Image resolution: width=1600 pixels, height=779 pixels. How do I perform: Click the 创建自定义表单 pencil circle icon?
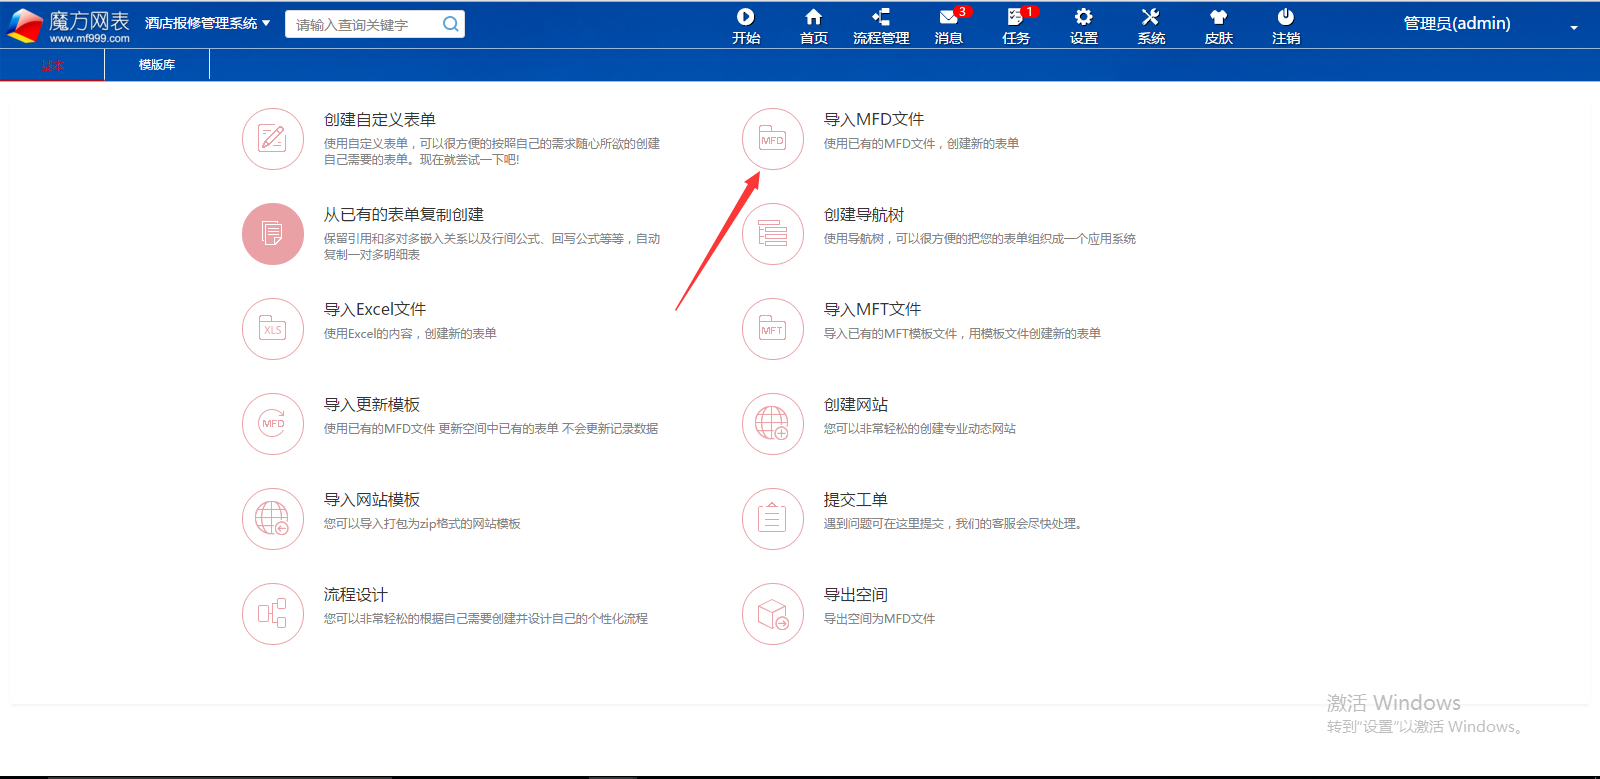point(273,139)
